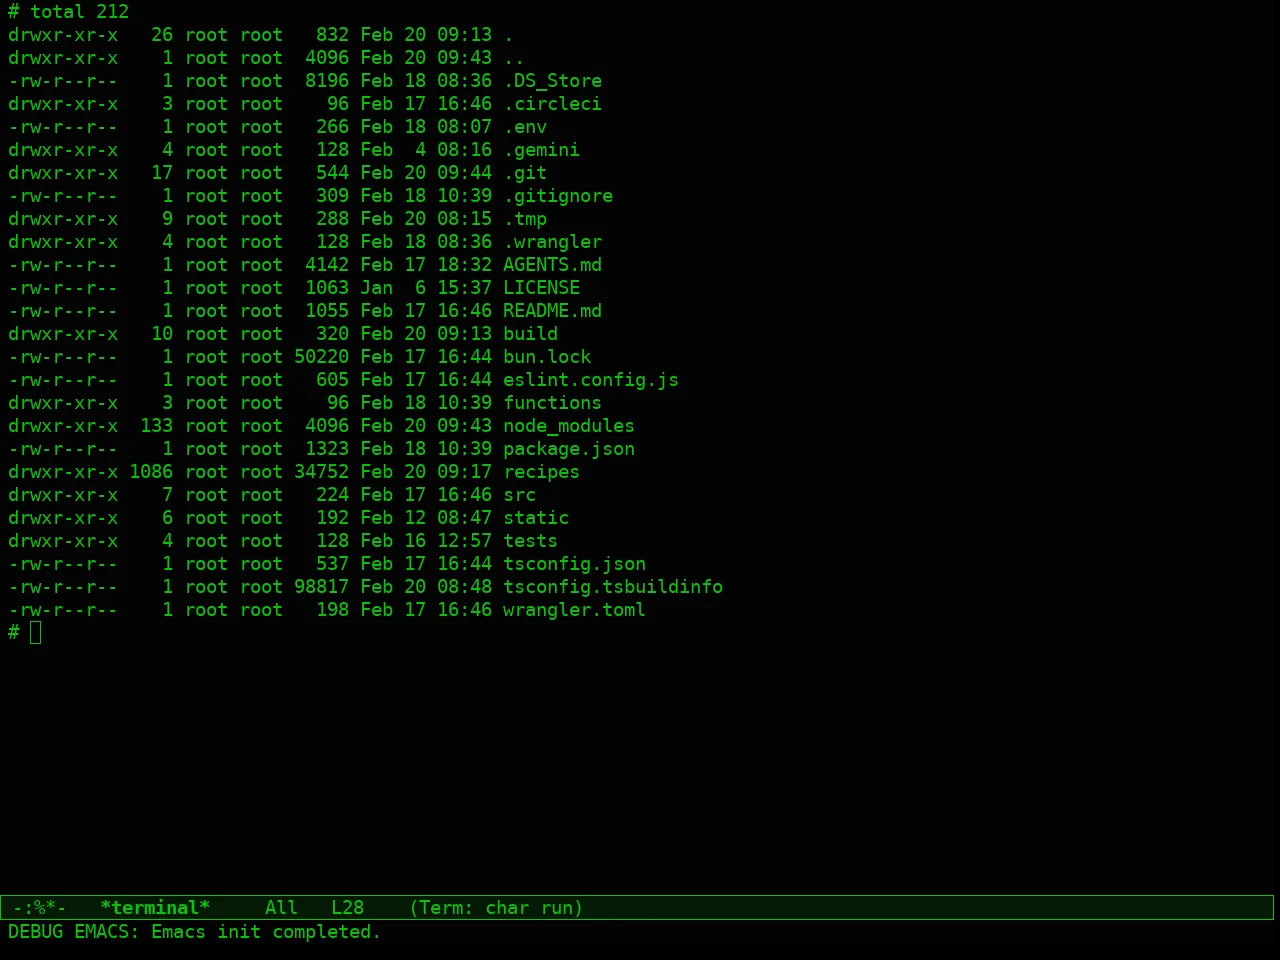Click the L28 line number indicator
This screenshot has height=960, width=1280.
tap(348, 908)
